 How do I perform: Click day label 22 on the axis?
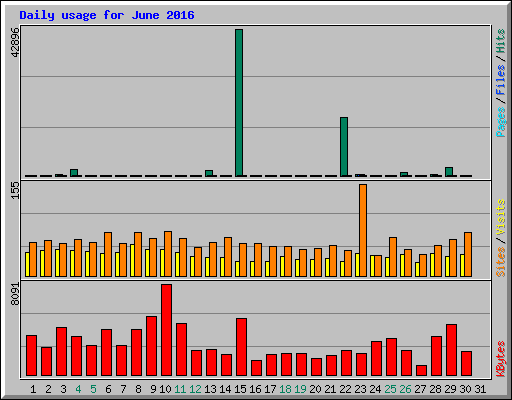pyautogui.click(x=345, y=389)
